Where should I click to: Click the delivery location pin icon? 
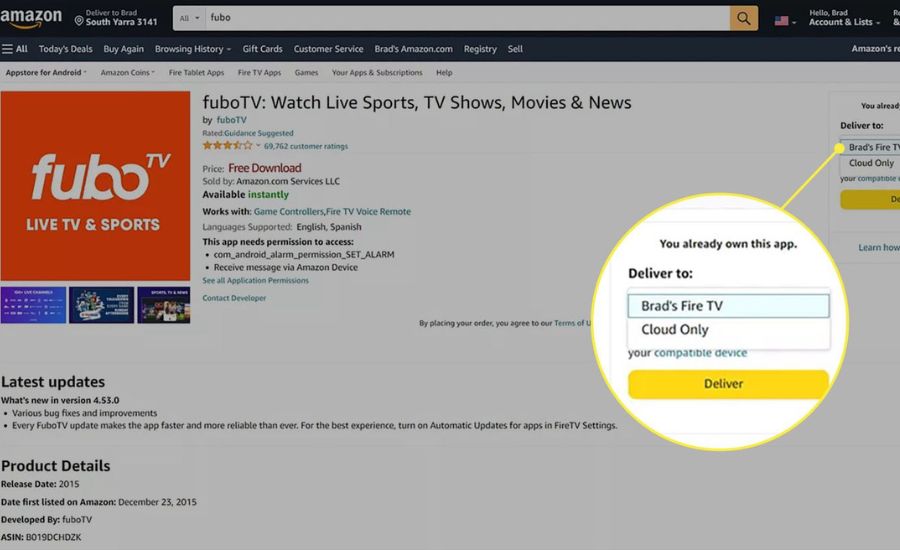point(79,21)
